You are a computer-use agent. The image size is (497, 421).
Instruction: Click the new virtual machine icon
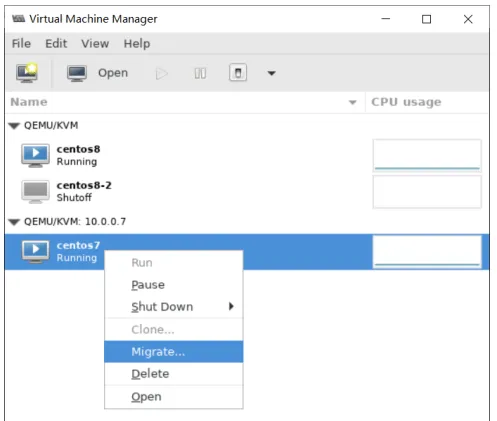[x=27, y=72]
